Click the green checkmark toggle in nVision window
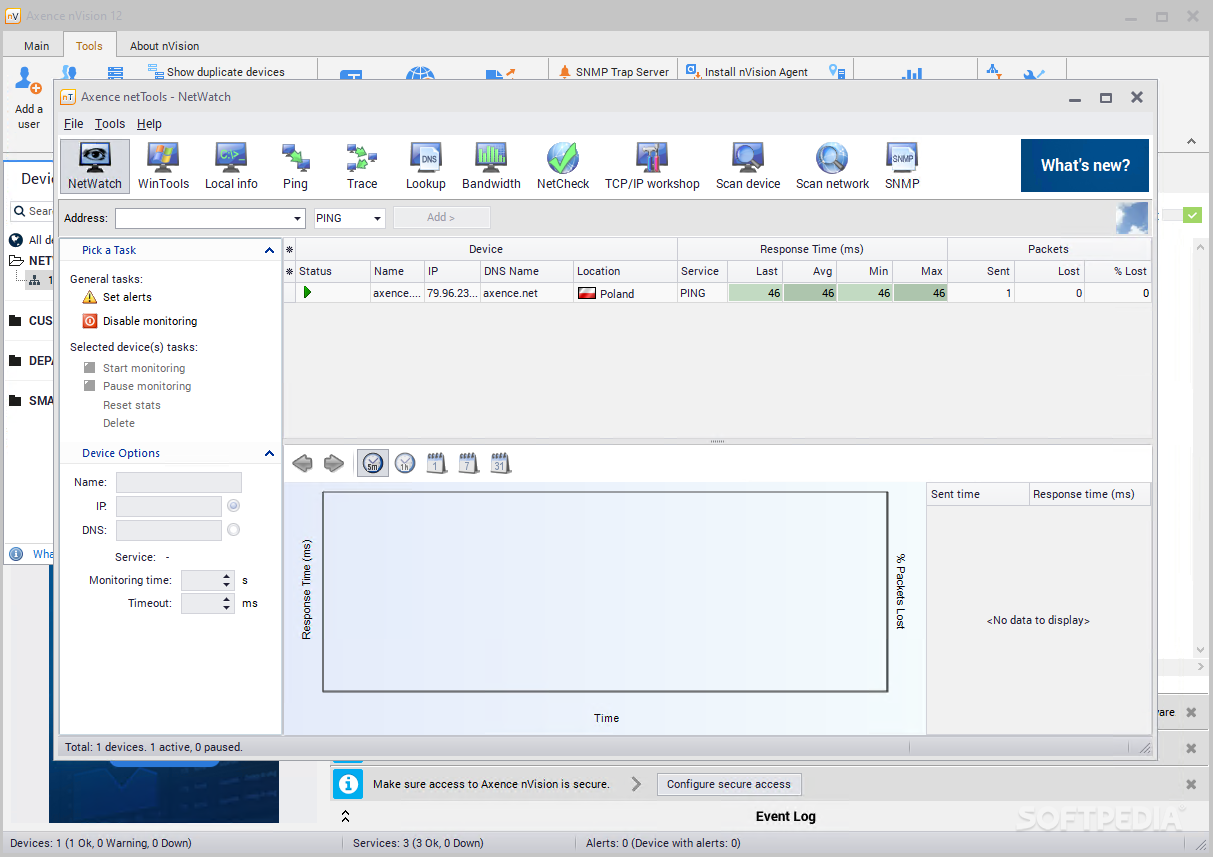Image resolution: width=1213 pixels, height=857 pixels. (1192, 215)
